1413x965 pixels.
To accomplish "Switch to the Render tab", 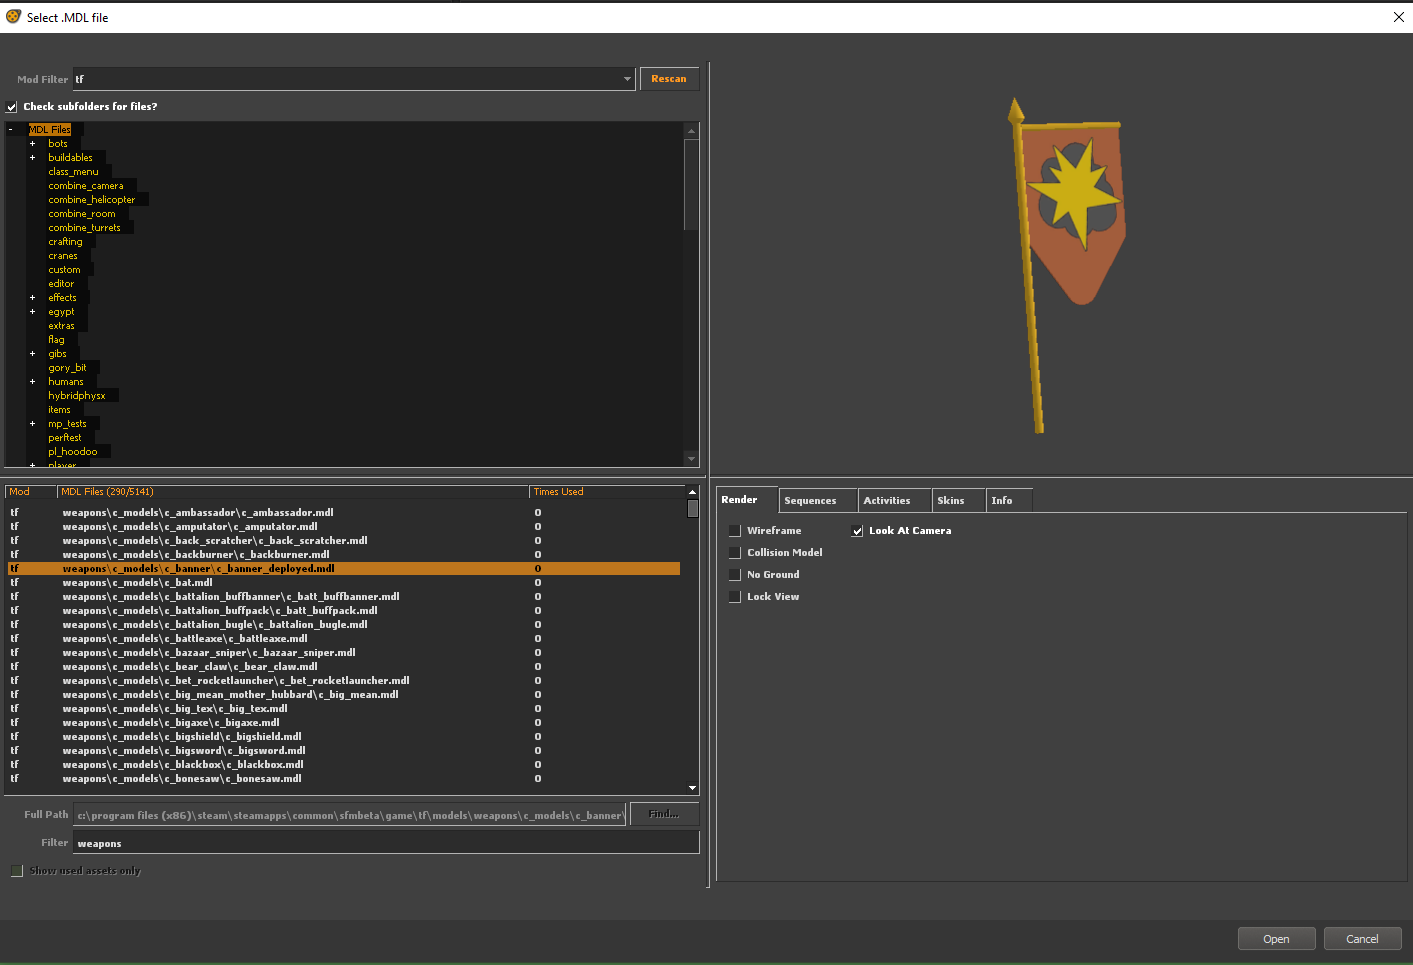I will click(747, 500).
